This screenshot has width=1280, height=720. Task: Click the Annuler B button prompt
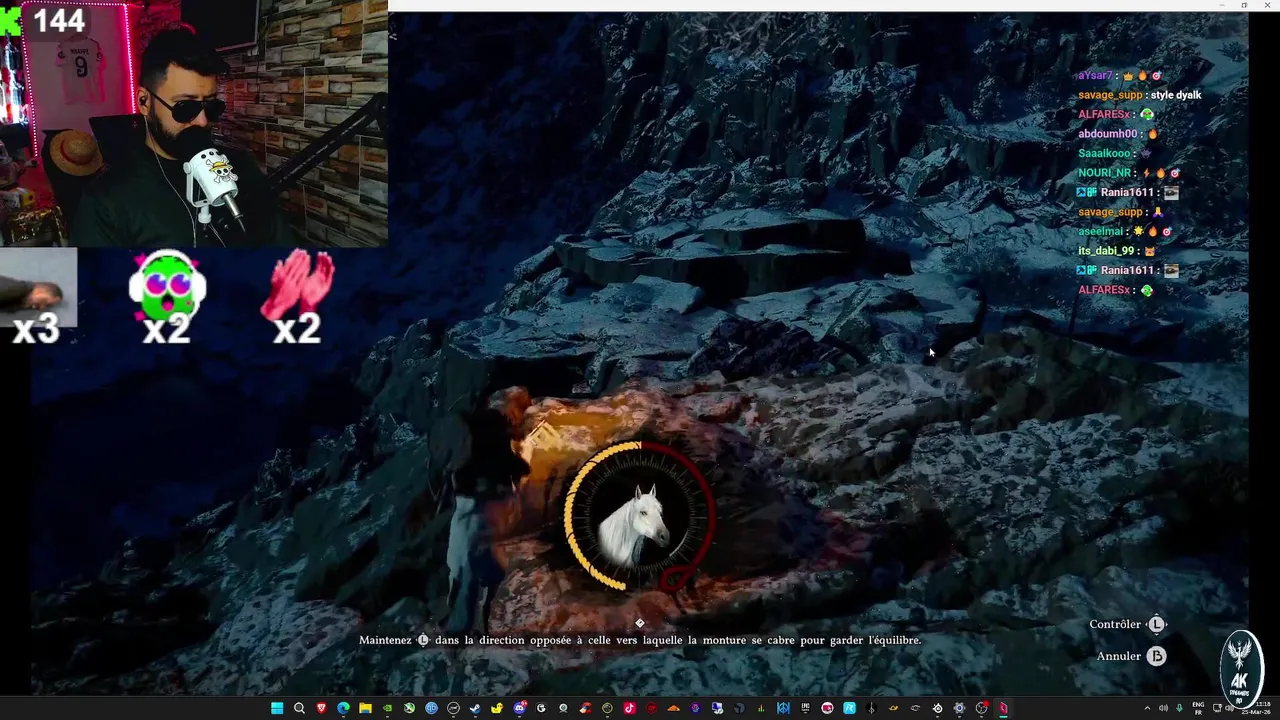pyautogui.click(x=1131, y=656)
